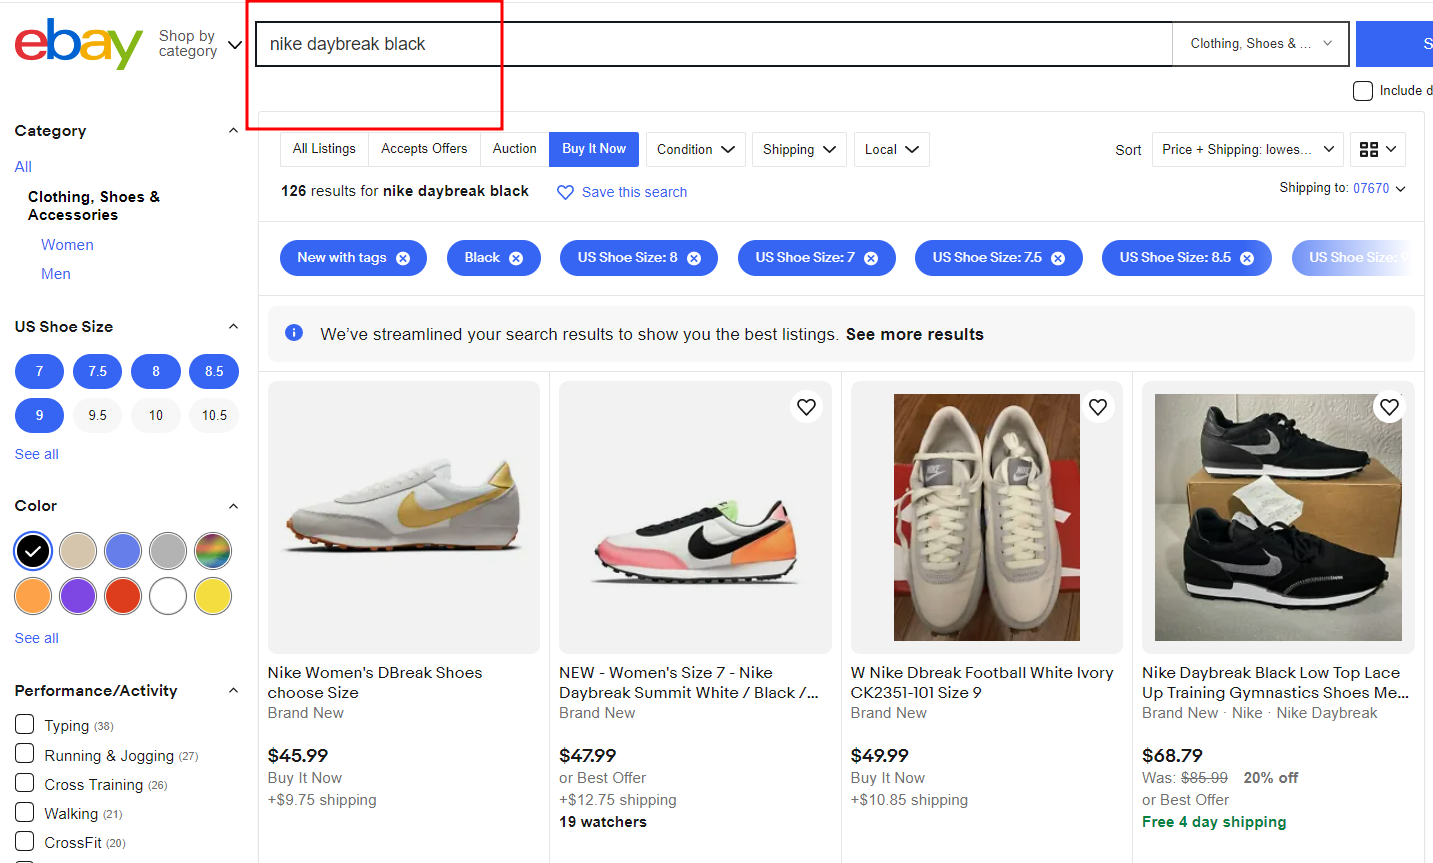The height and width of the screenshot is (863, 1433).
Task: Check the Running & Jogging filter
Action: [x=25, y=754]
